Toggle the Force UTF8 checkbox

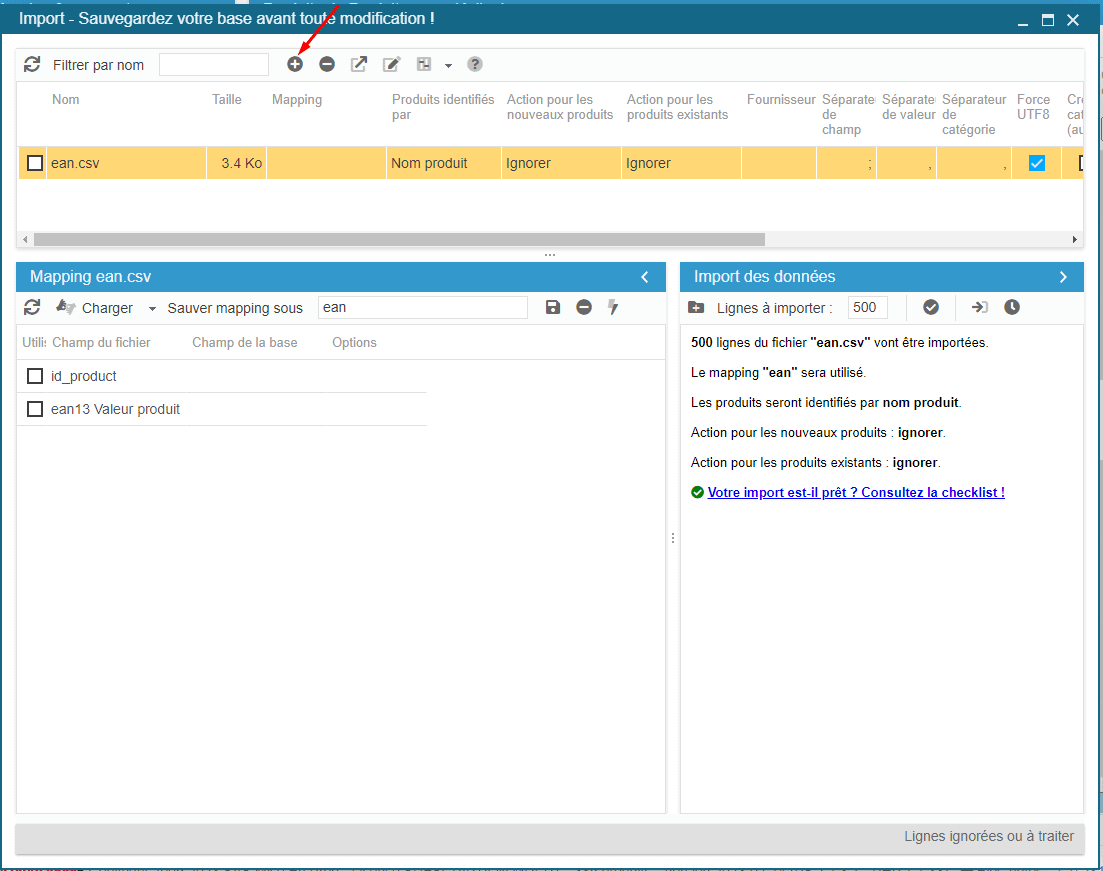(1037, 163)
